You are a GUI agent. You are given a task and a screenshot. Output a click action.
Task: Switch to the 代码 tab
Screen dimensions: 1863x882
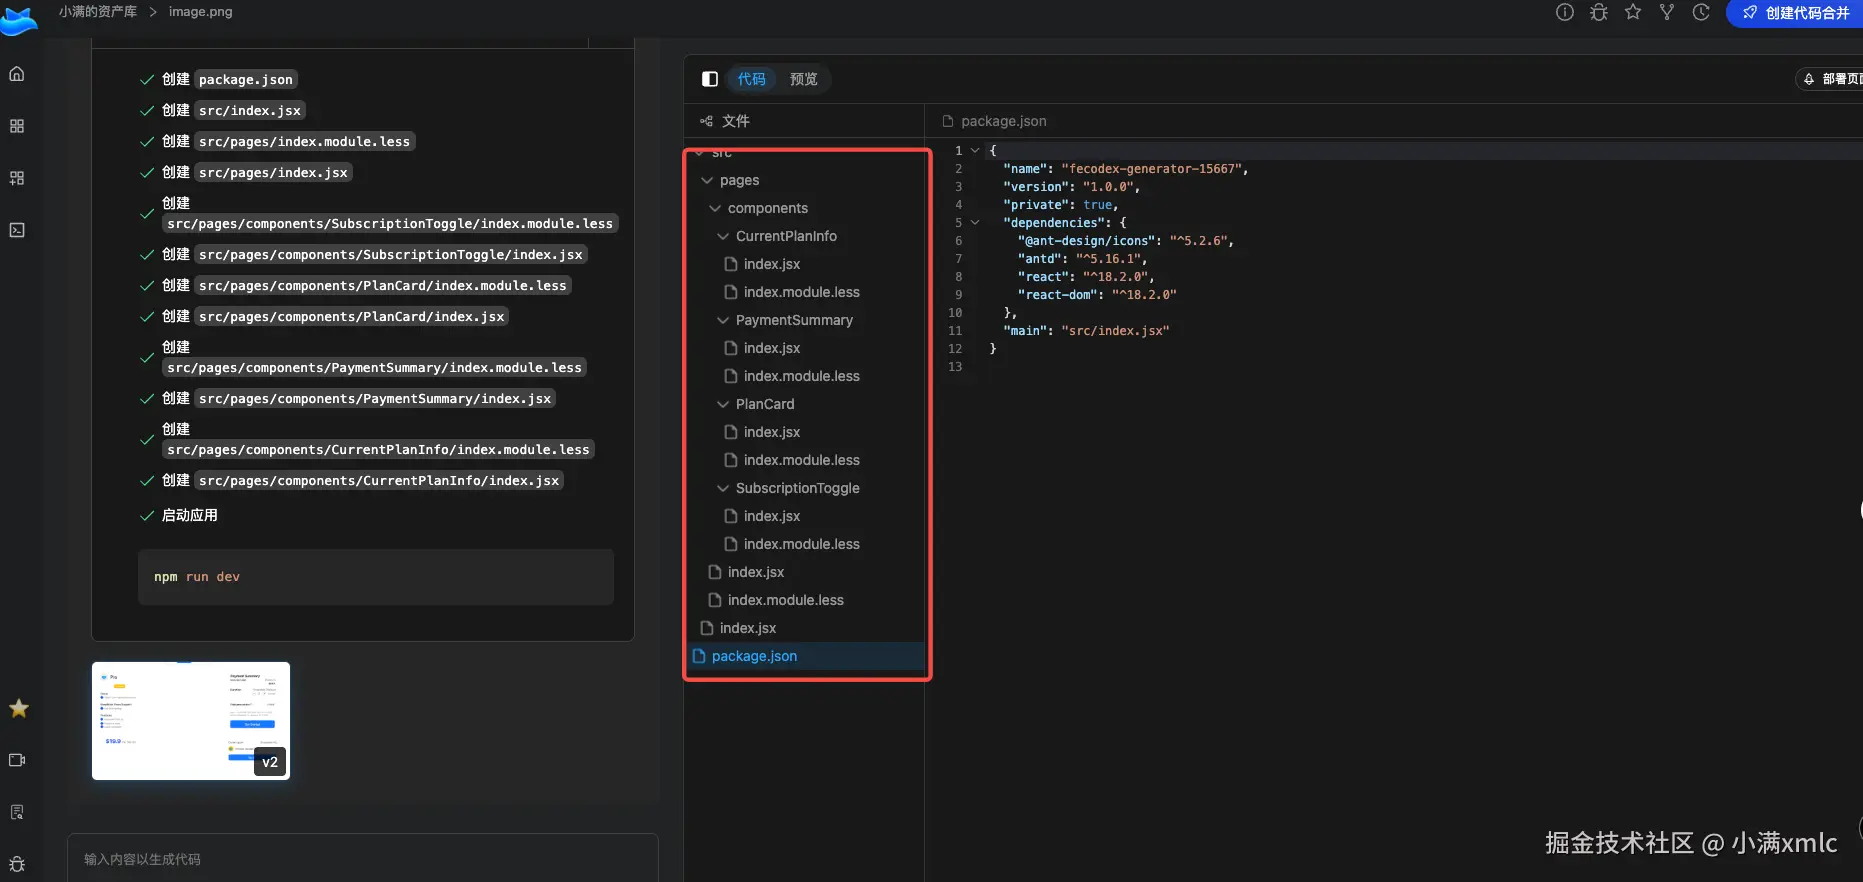[x=751, y=79]
